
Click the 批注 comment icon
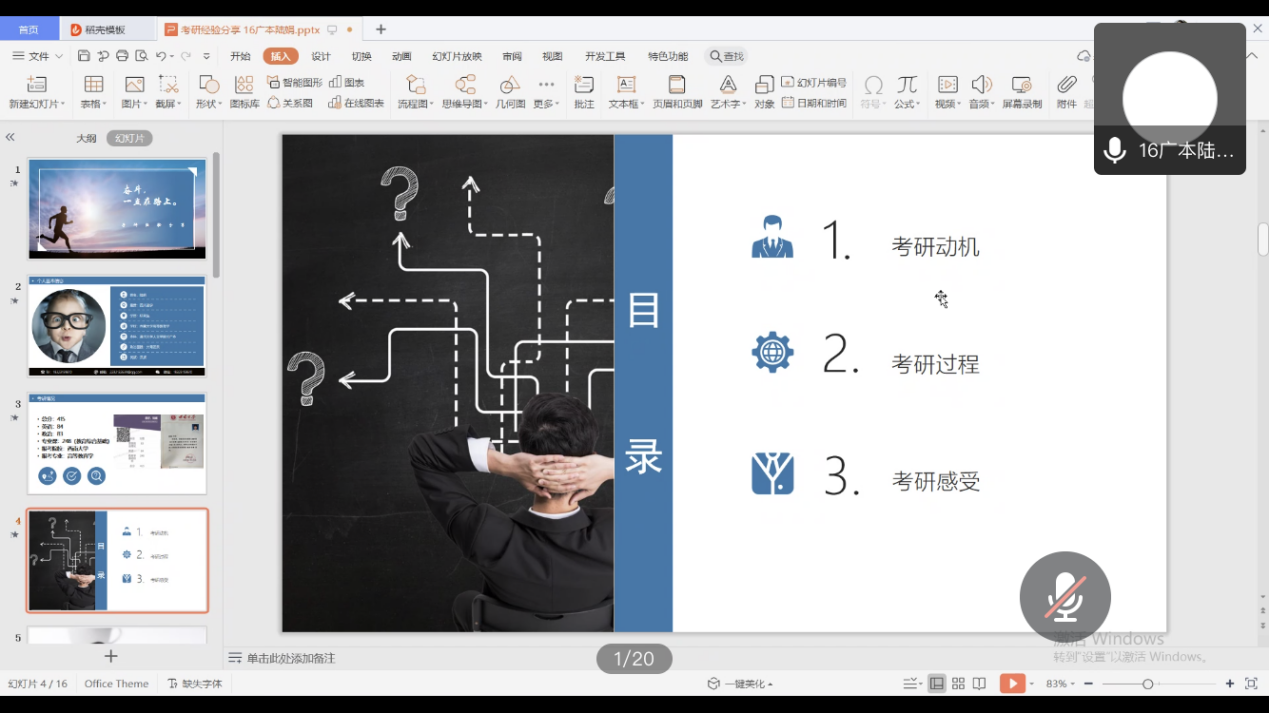(x=584, y=92)
